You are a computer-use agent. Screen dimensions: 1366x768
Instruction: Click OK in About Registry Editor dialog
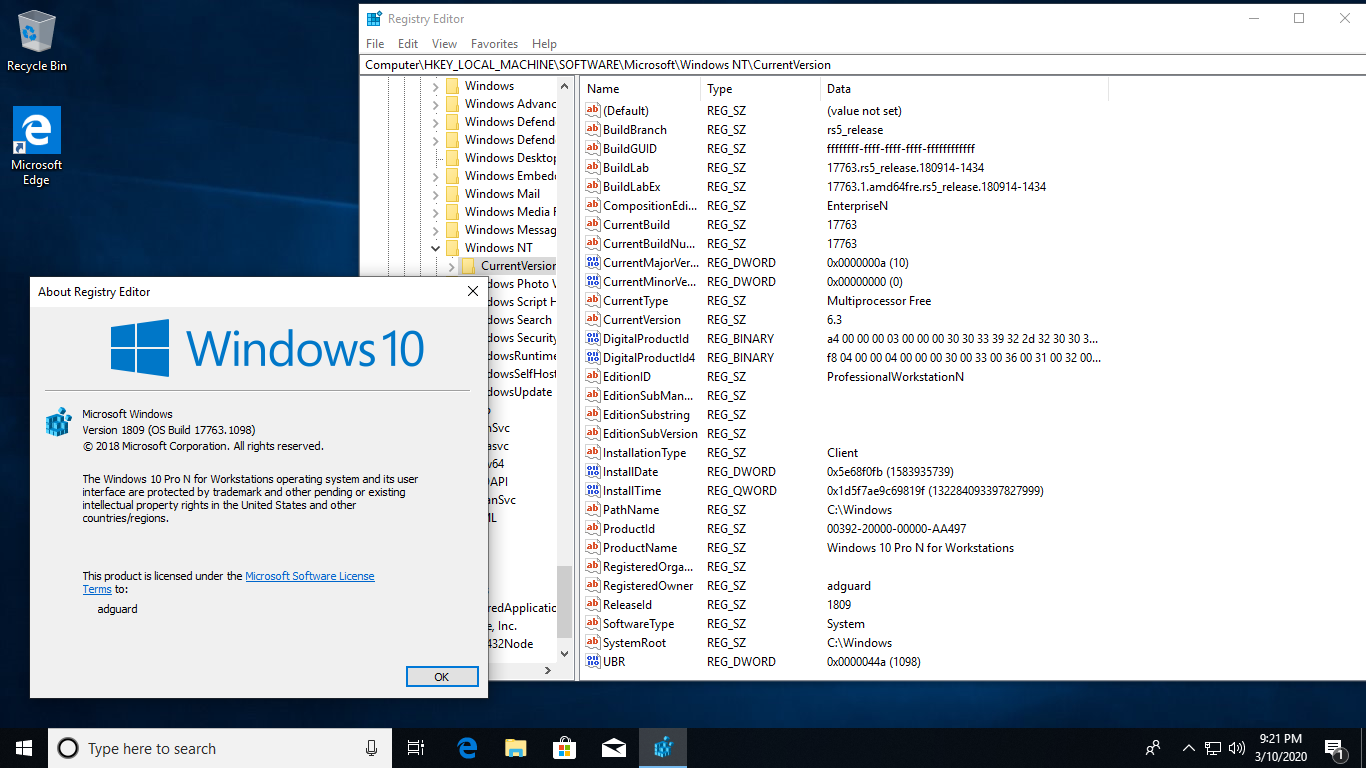(x=442, y=677)
